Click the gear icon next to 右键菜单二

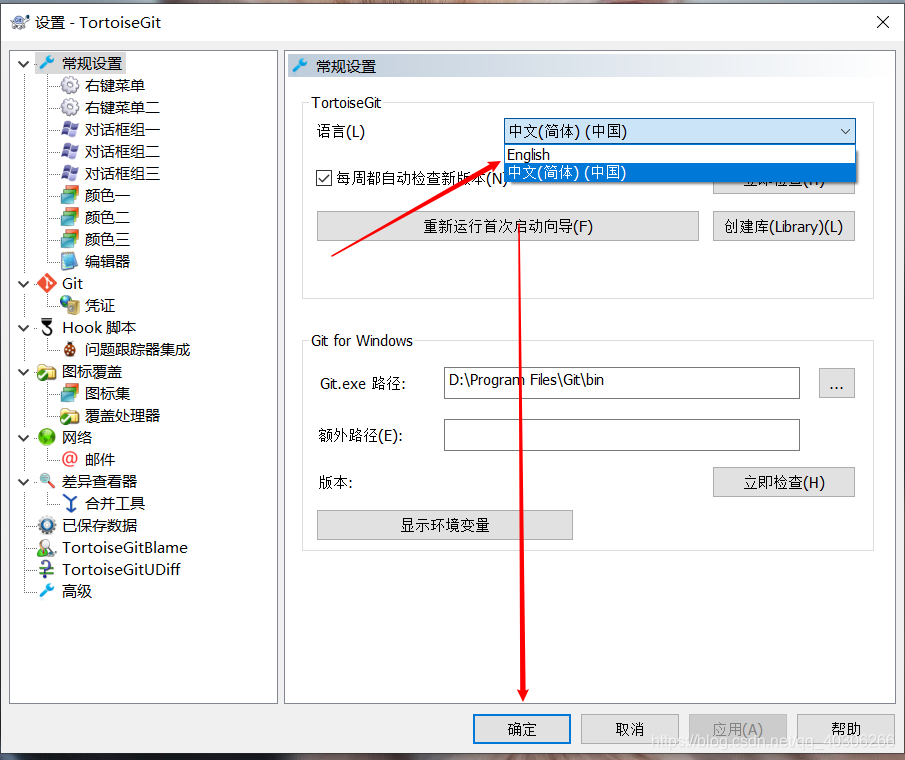coord(70,107)
